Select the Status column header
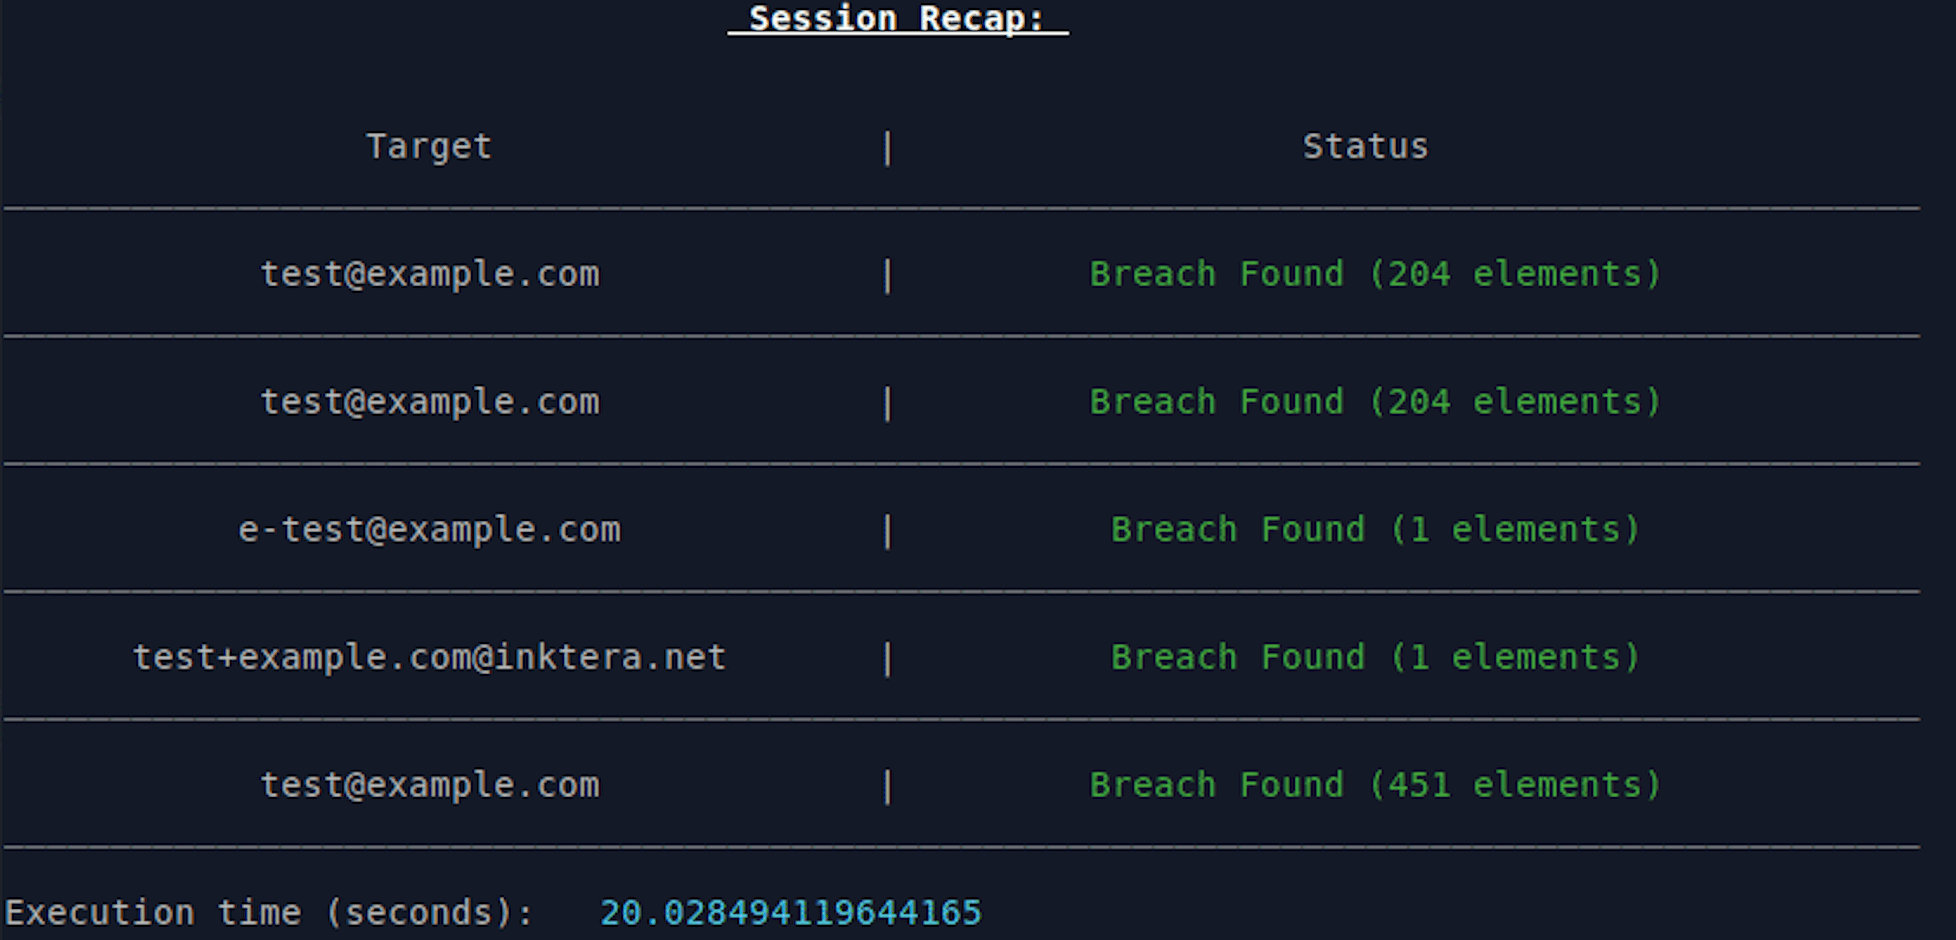1956x940 pixels. point(1365,147)
